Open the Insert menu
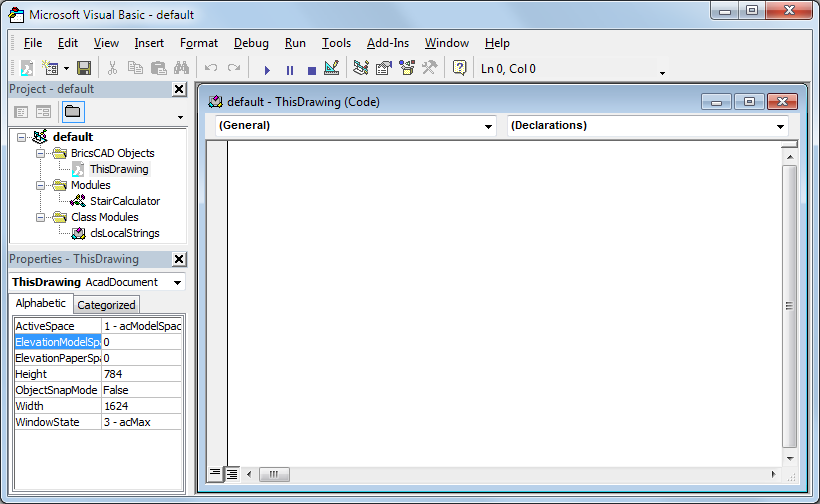The width and height of the screenshot is (820, 504). pos(149,43)
